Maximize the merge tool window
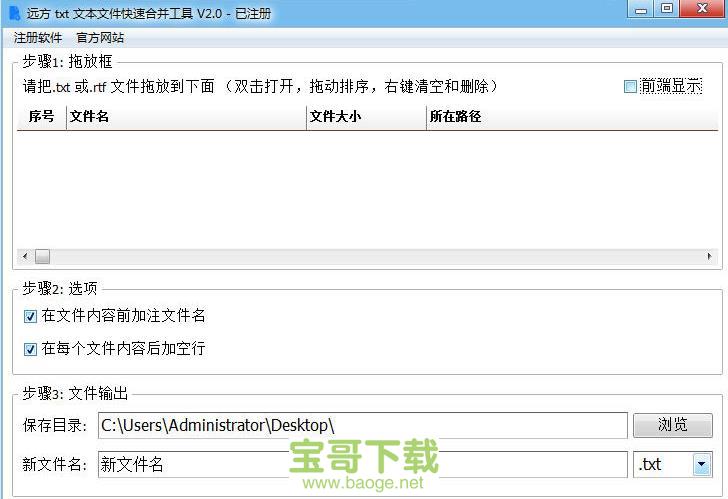Image resolution: width=728 pixels, height=499 pixels. point(667,9)
